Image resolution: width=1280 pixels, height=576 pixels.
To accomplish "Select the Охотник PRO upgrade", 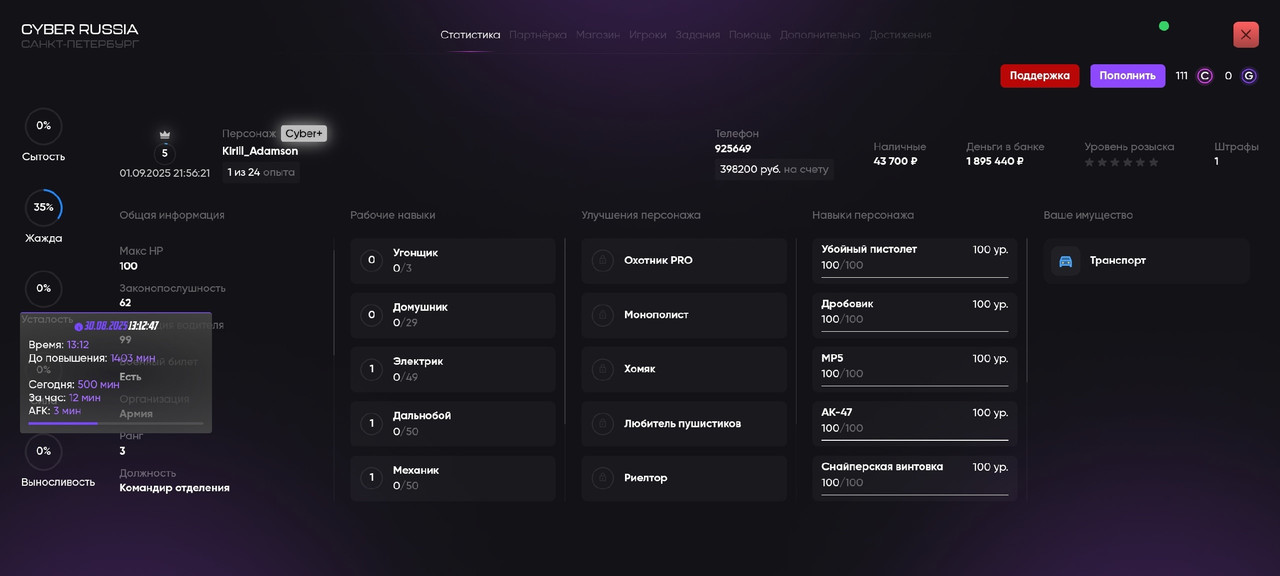I will click(684, 261).
